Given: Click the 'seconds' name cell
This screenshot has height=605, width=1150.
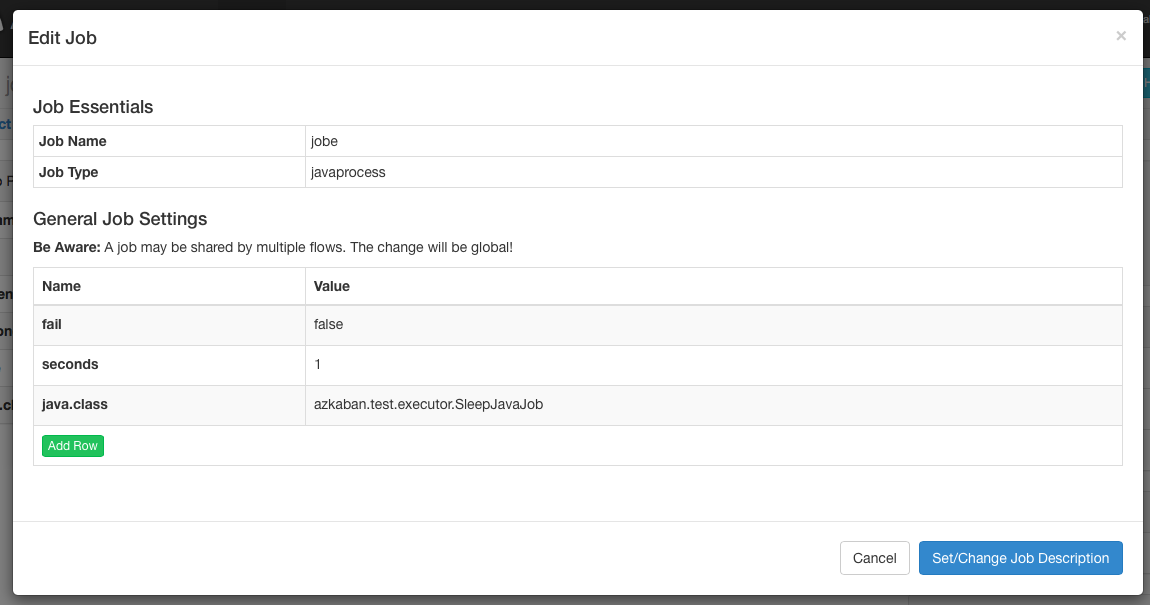Looking at the screenshot, I should tap(168, 365).
